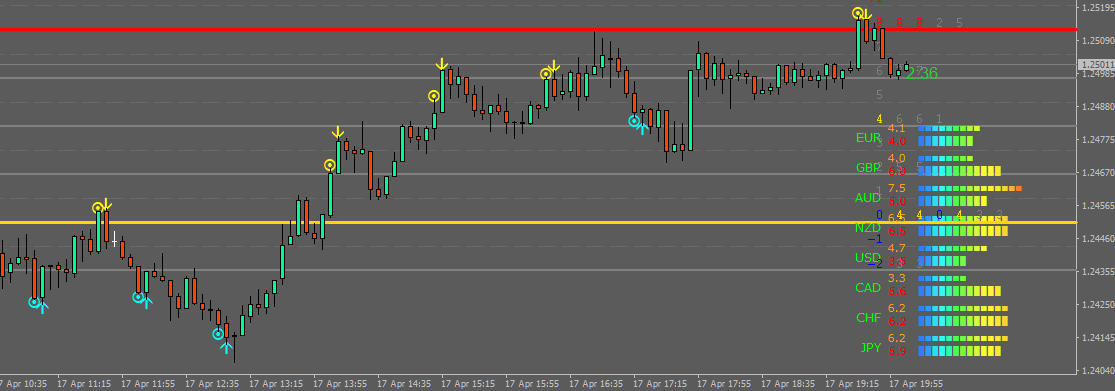
Task: Click the yellow sell arrow near 11:15
Action: (x=105, y=205)
